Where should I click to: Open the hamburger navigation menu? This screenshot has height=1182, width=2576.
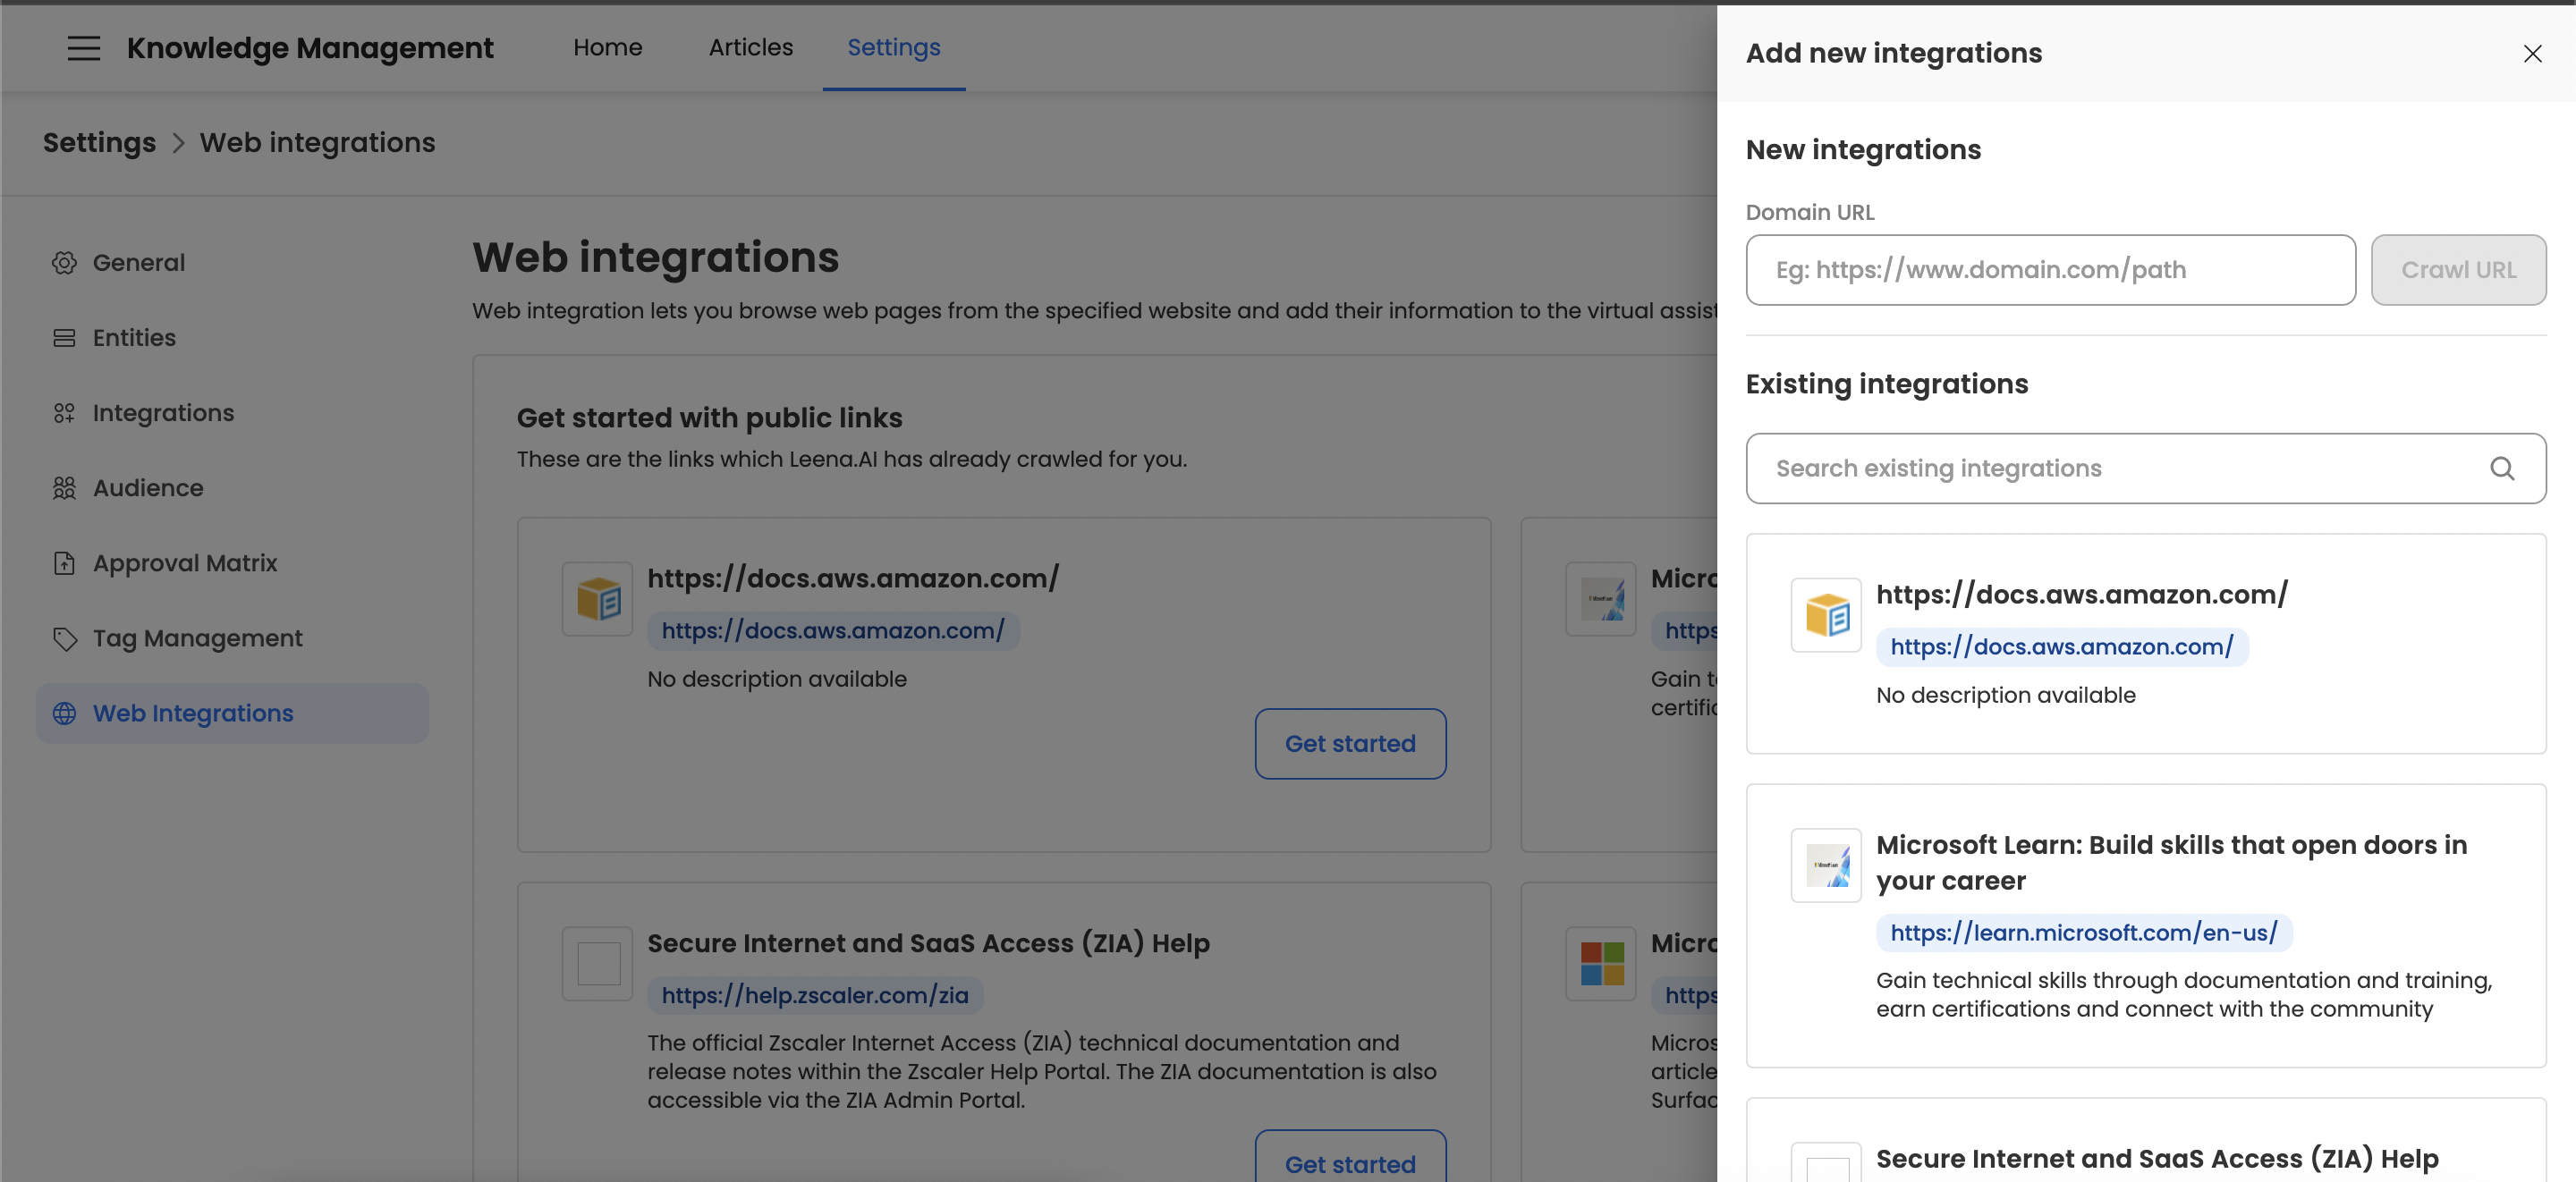pos(84,48)
